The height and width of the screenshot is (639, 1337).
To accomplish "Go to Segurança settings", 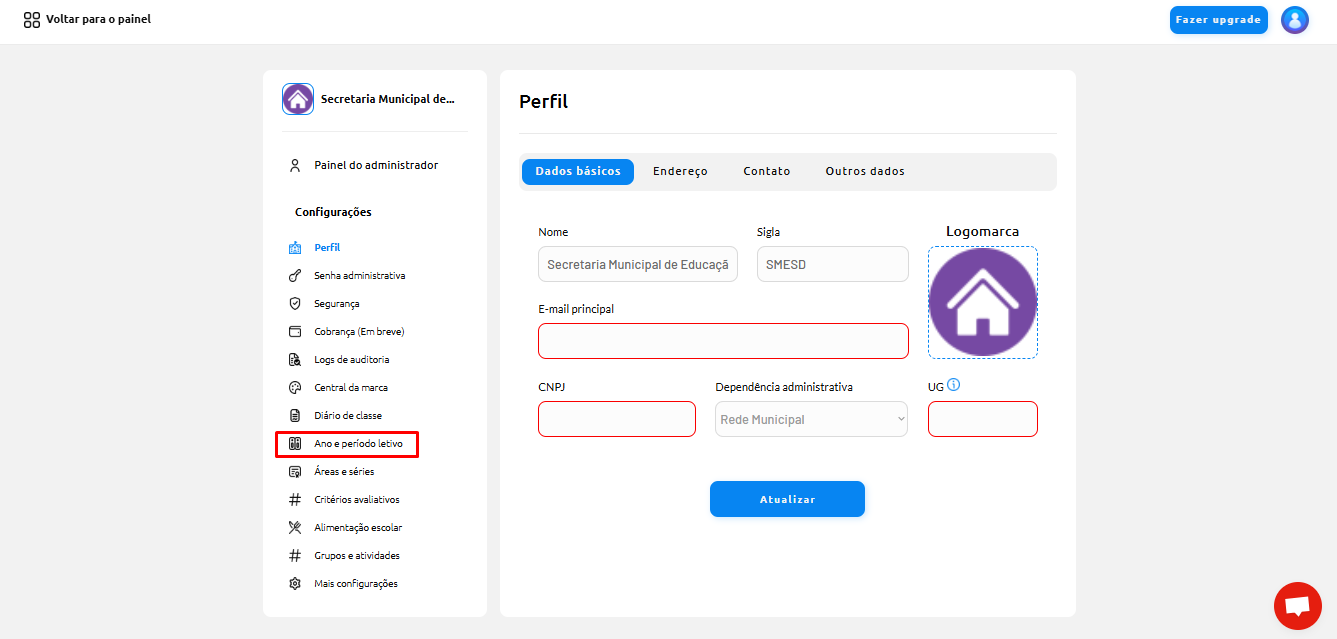I will point(337,304).
